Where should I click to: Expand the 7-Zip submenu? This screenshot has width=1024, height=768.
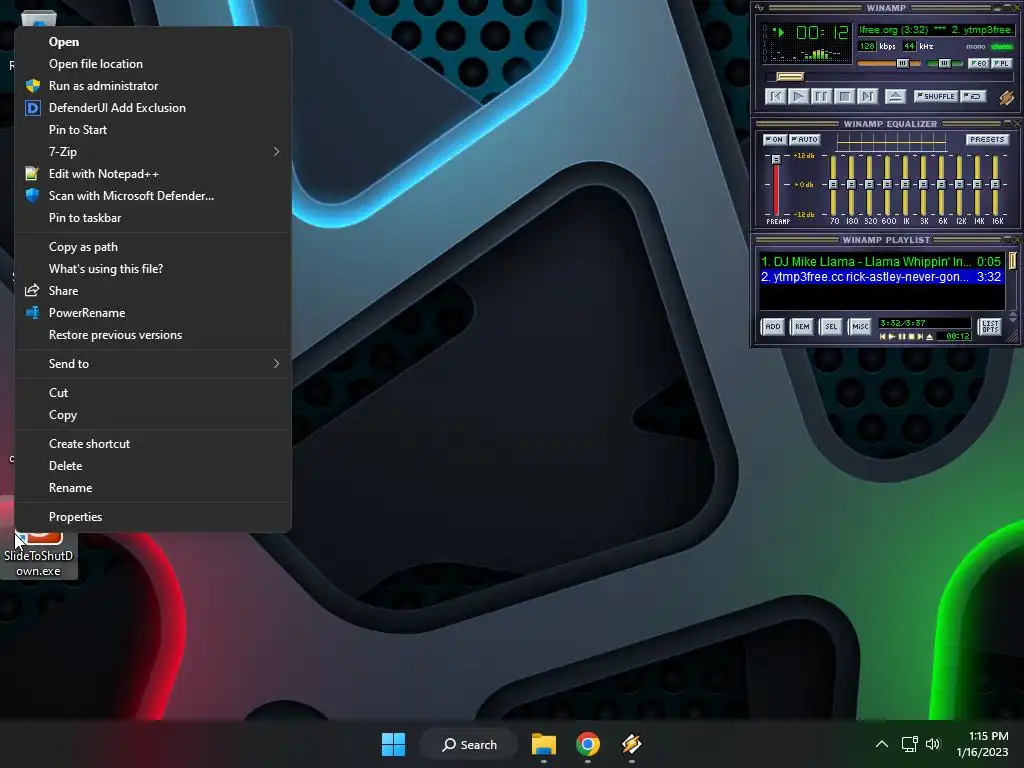153,152
